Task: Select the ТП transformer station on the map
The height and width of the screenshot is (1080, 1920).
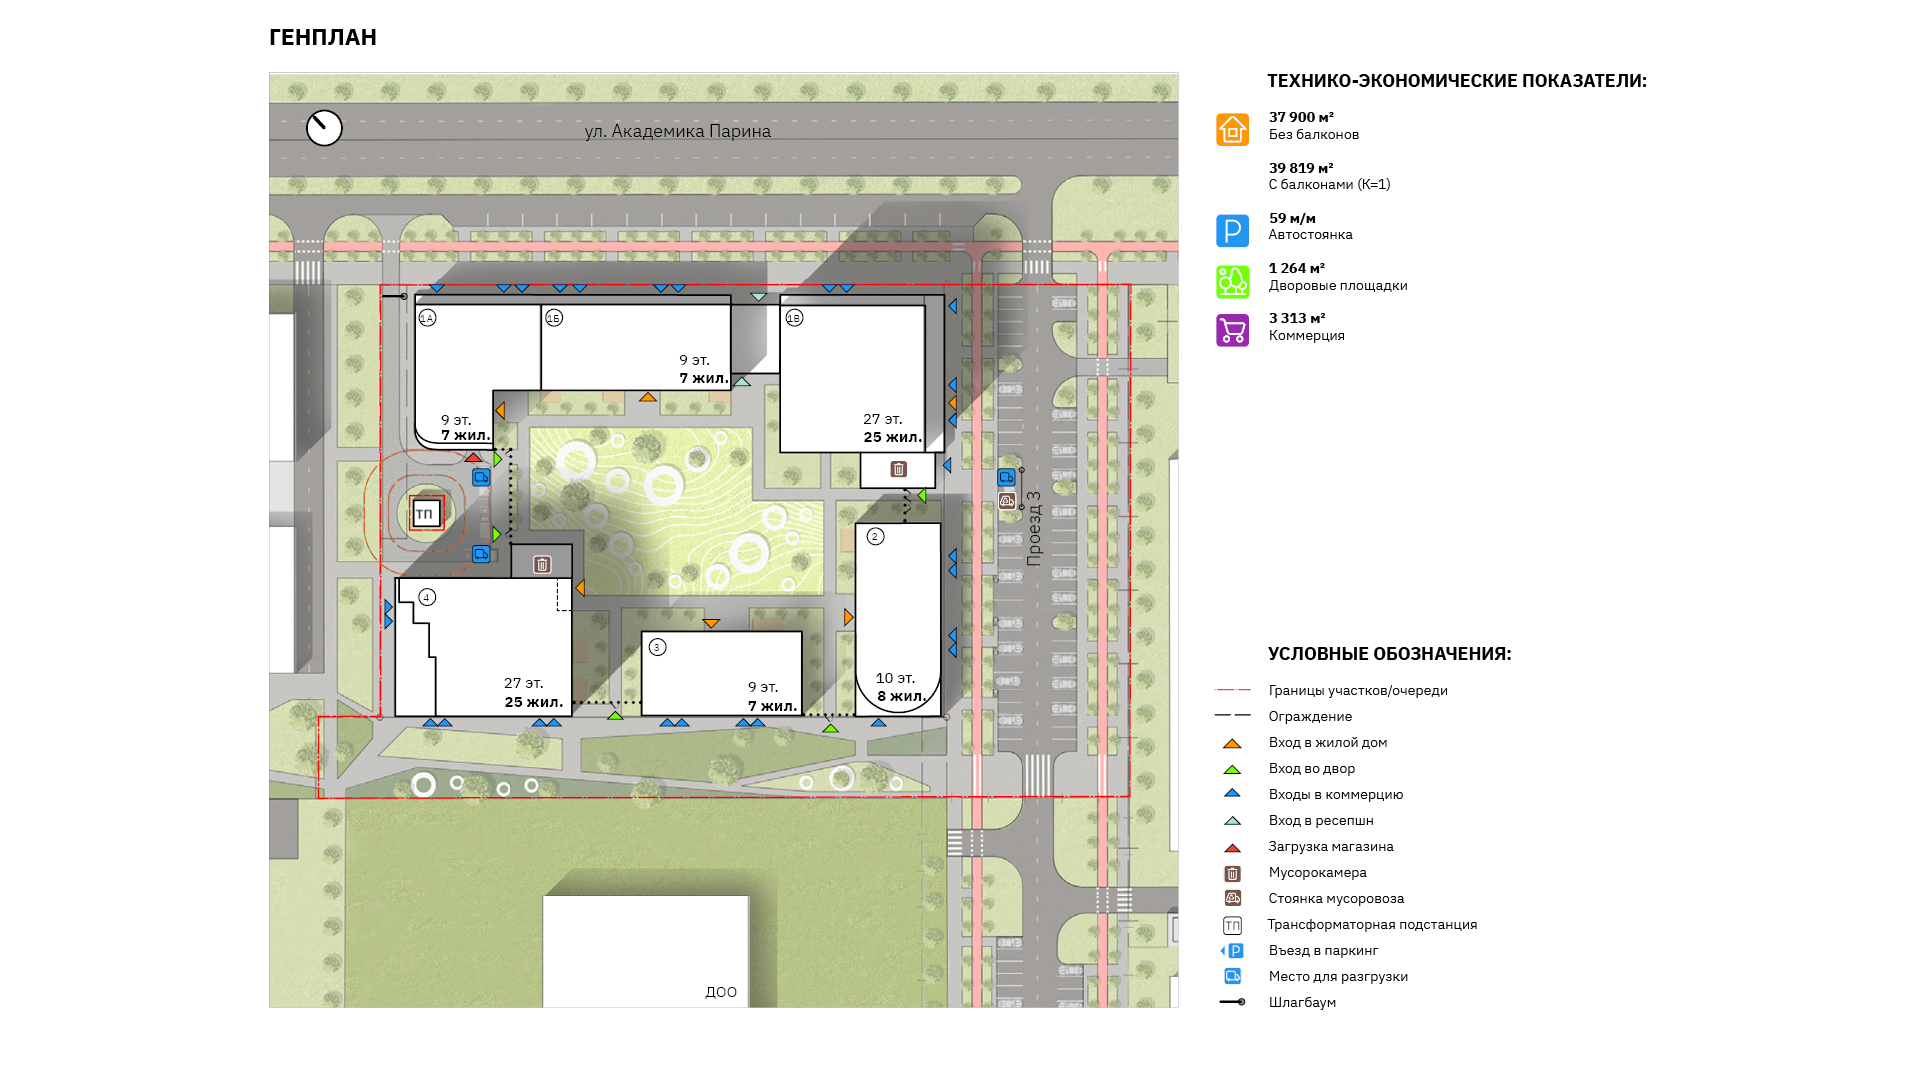Action: point(426,514)
